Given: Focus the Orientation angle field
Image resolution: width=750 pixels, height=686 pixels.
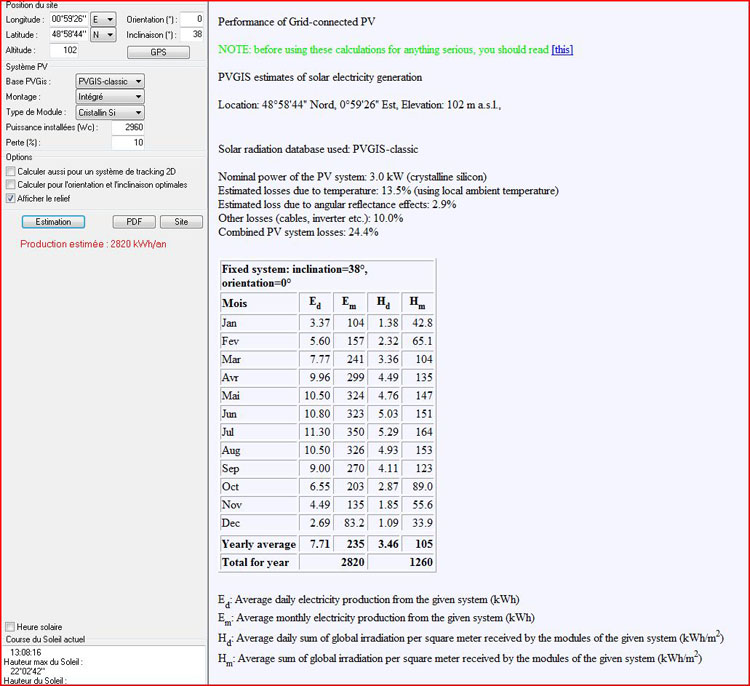Looking at the screenshot, I should [192, 19].
